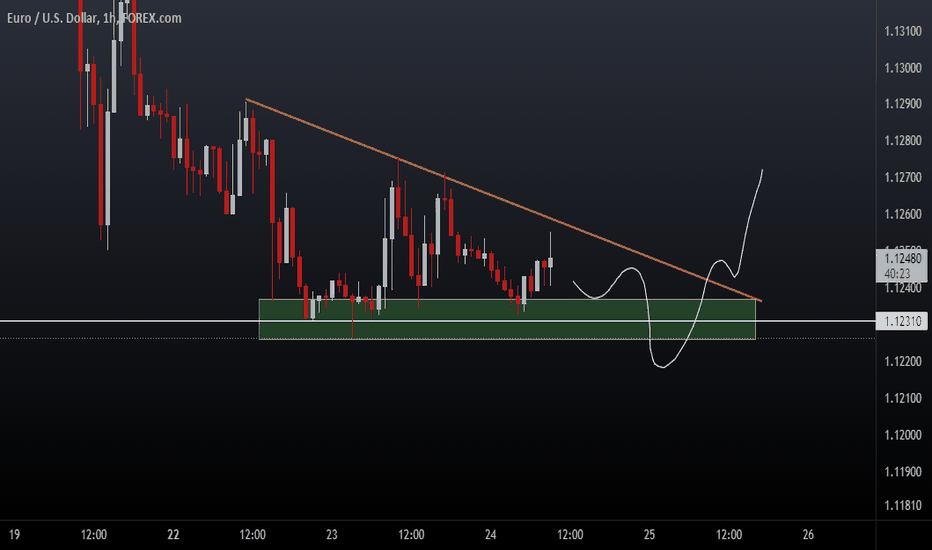The width and height of the screenshot is (932, 550).
Task: Click the date label 19 on time axis
Action: click(x=14, y=535)
